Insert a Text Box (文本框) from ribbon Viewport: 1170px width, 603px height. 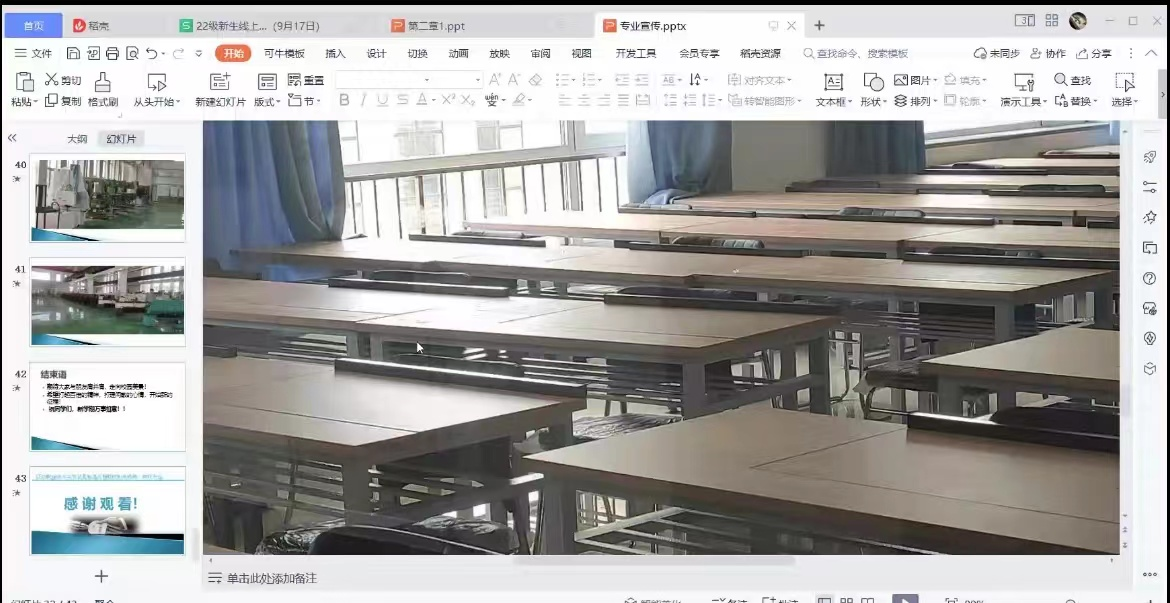(833, 82)
